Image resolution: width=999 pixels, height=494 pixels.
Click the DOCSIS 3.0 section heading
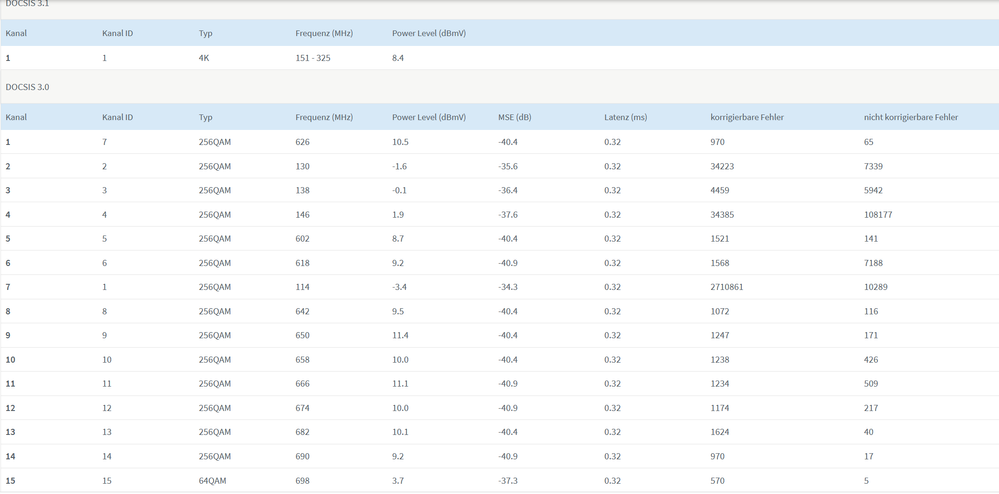[x=27, y=87]
